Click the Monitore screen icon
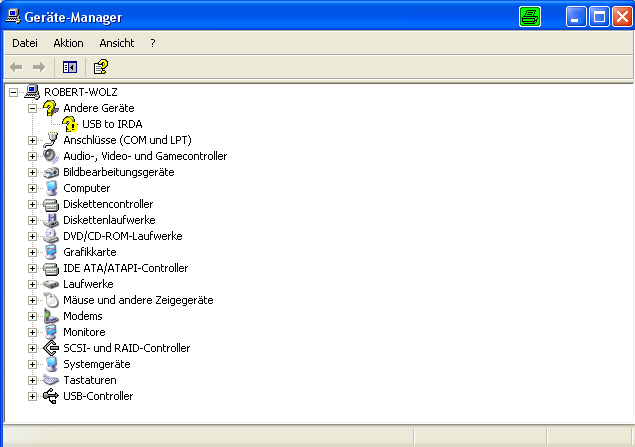 51,332
